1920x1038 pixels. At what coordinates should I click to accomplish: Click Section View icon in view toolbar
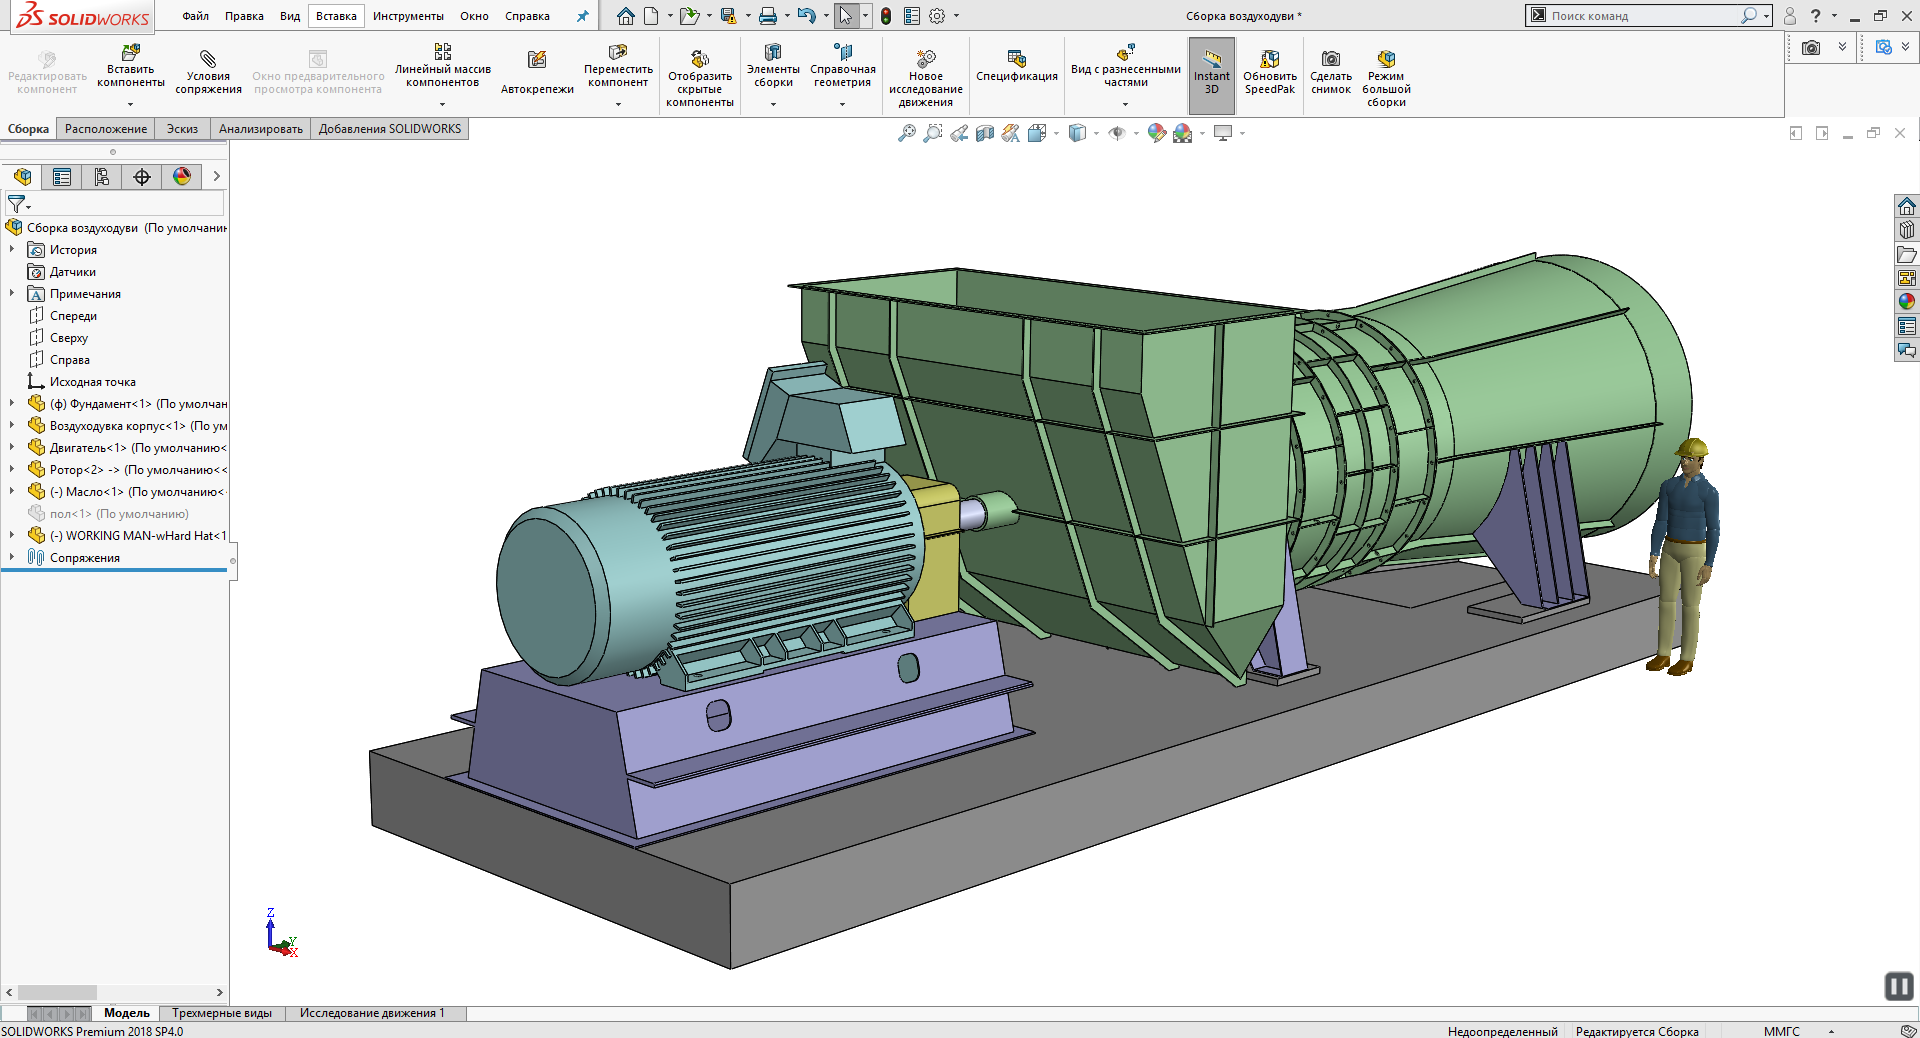click(985, 133)
